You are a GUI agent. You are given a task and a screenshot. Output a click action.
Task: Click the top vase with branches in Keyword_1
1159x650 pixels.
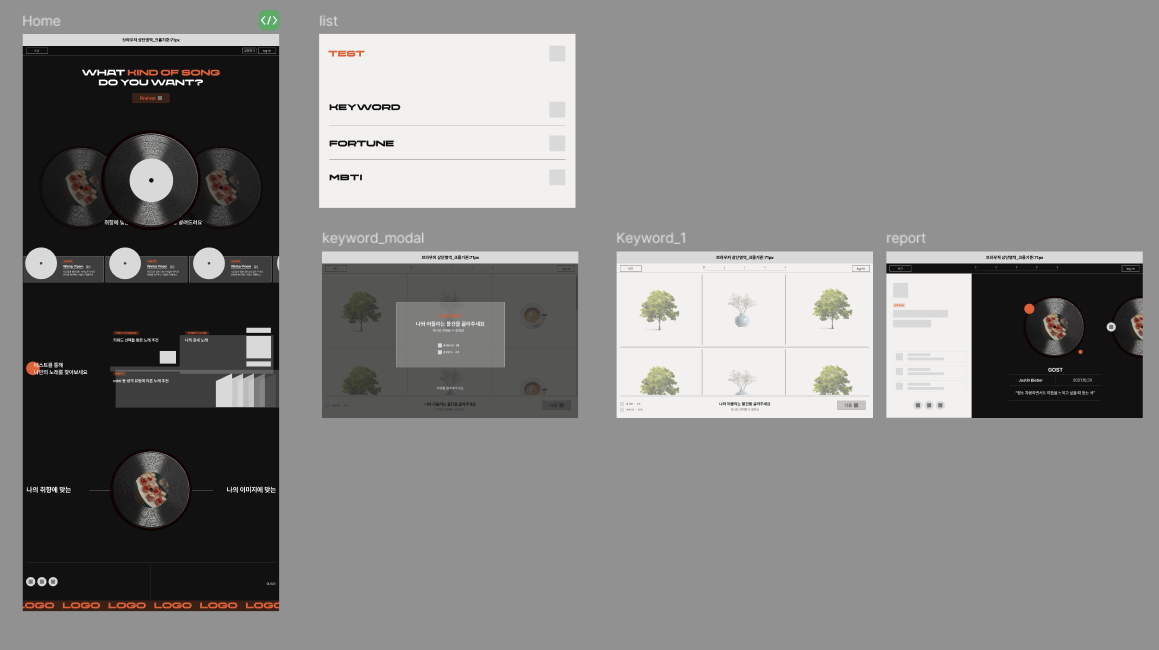pos(741,310)
